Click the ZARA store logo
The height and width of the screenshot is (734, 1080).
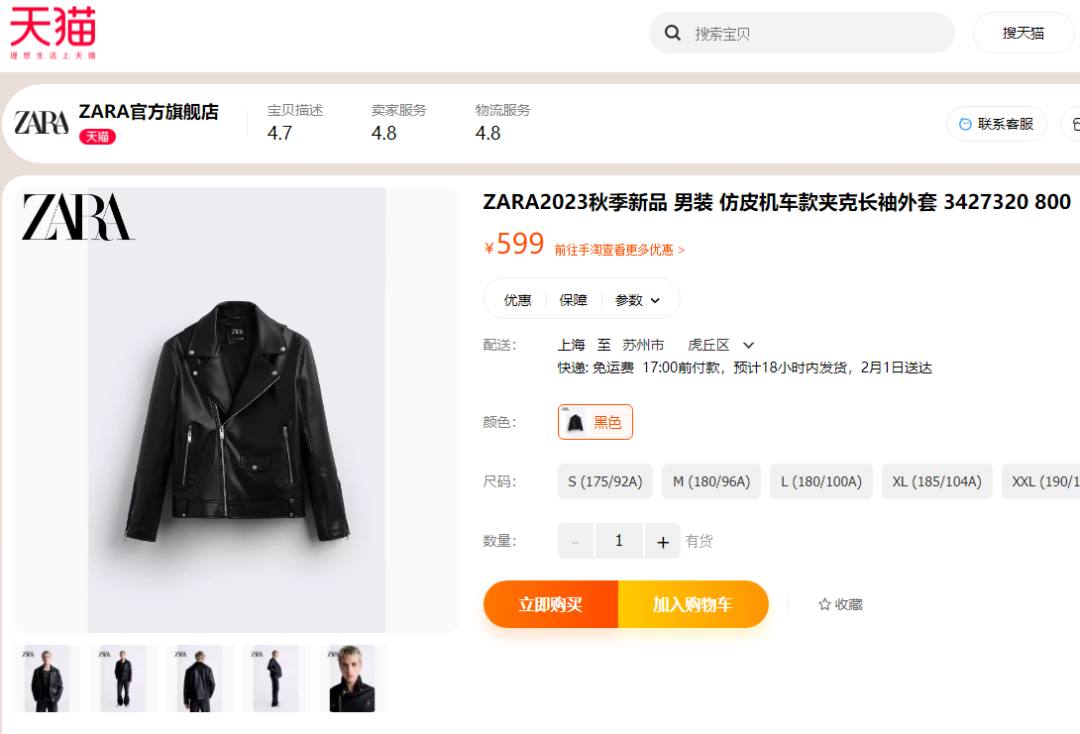(x=41, y=123)
